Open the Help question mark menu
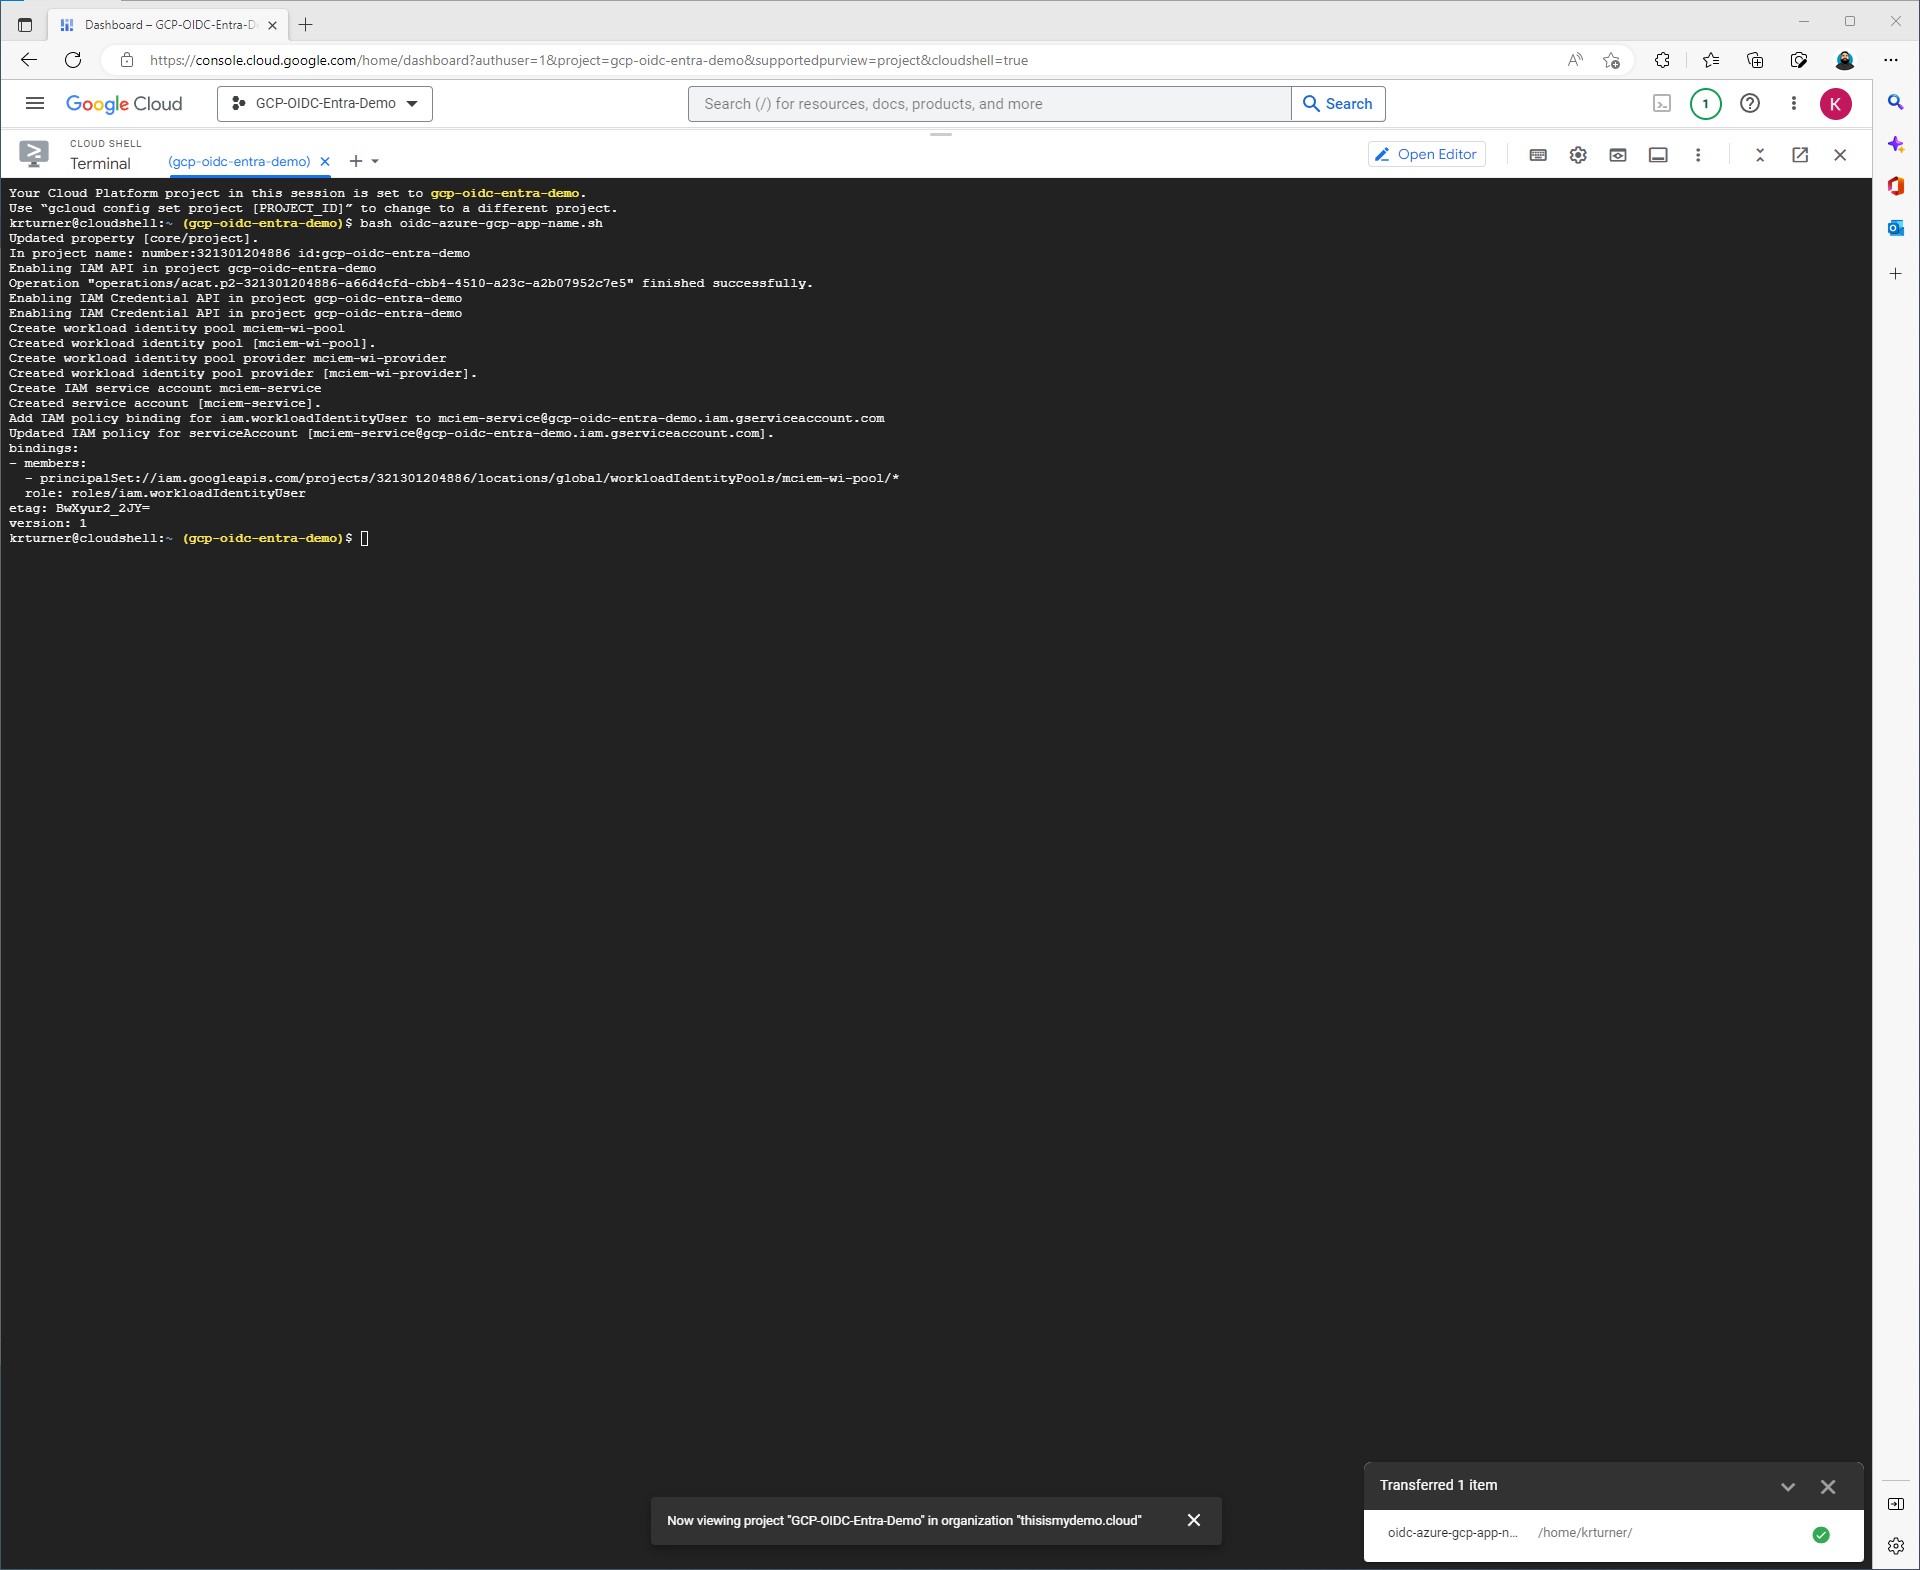Image resolution: width=1920 pixels, height=1570 pixels. pyautogui.click(x=1750, y=104)
